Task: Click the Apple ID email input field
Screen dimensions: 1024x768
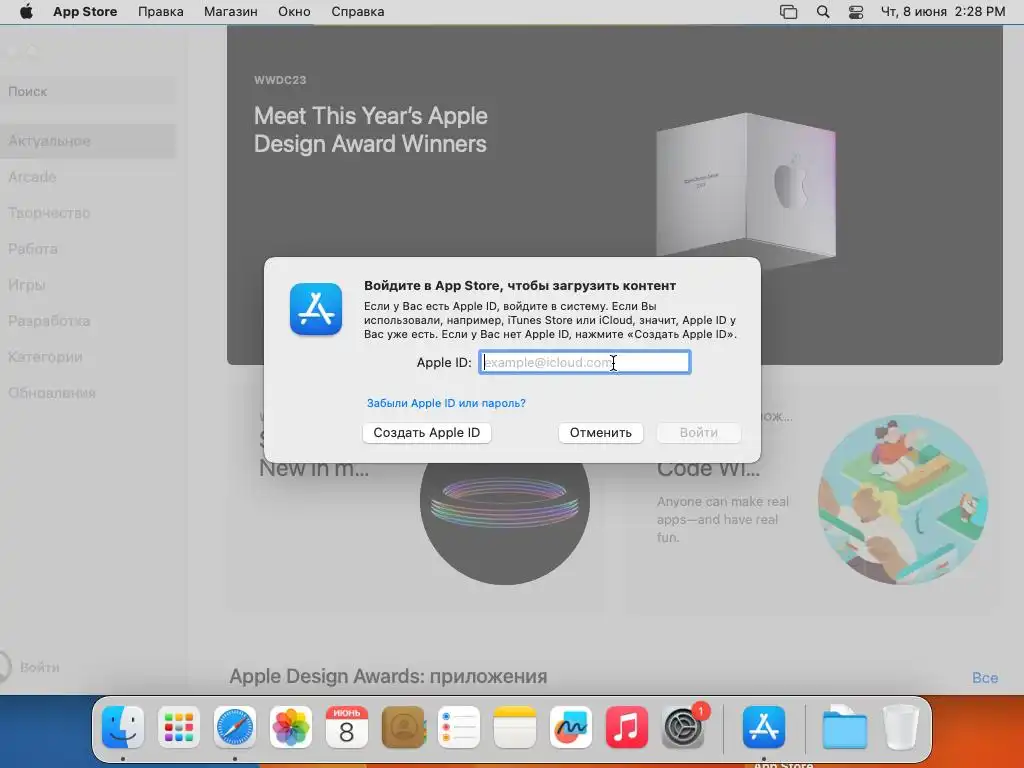Action: tap(585, 362)
